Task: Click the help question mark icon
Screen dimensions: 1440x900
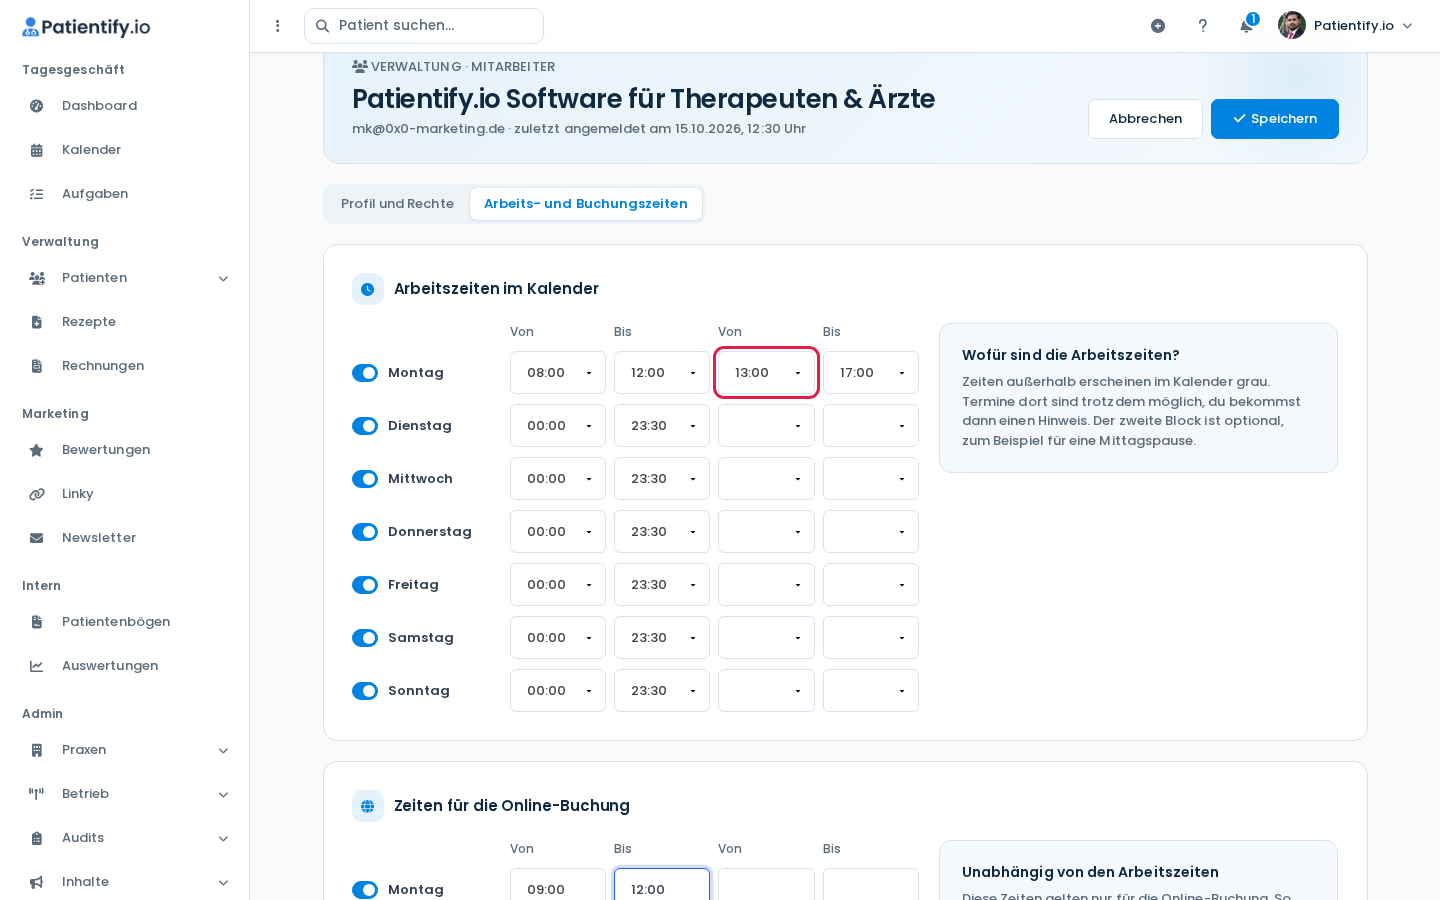Action: (1203, 26)
